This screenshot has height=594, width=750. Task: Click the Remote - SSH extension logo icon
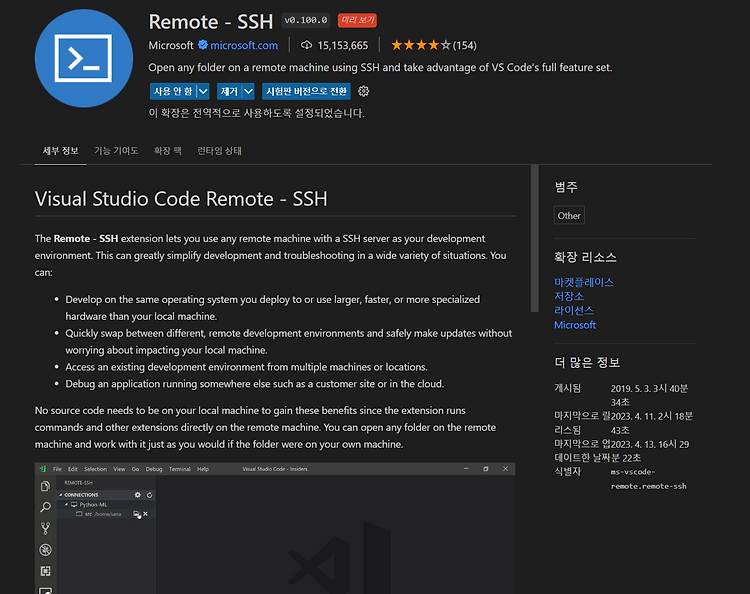84,58
